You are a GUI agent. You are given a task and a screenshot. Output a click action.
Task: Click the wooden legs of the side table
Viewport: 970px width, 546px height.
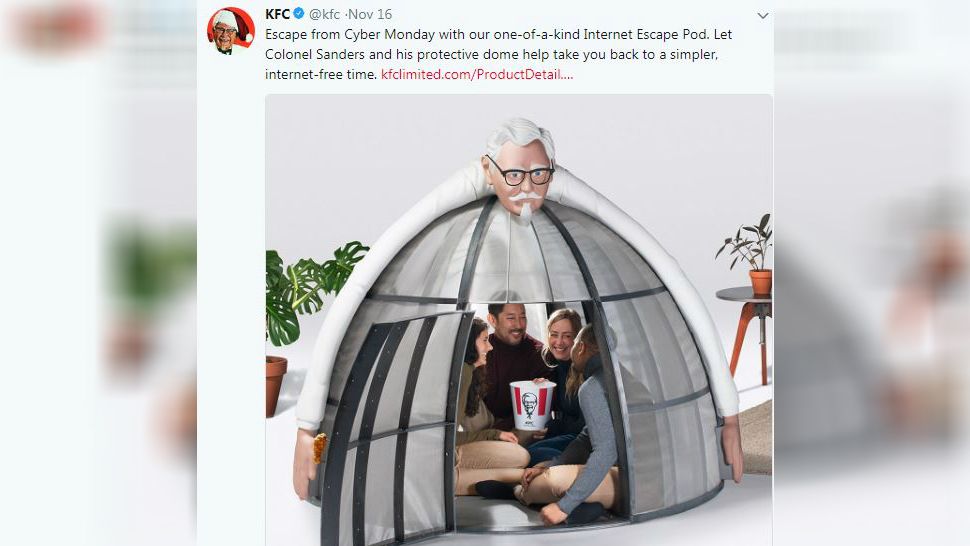(x=750, y=343)
